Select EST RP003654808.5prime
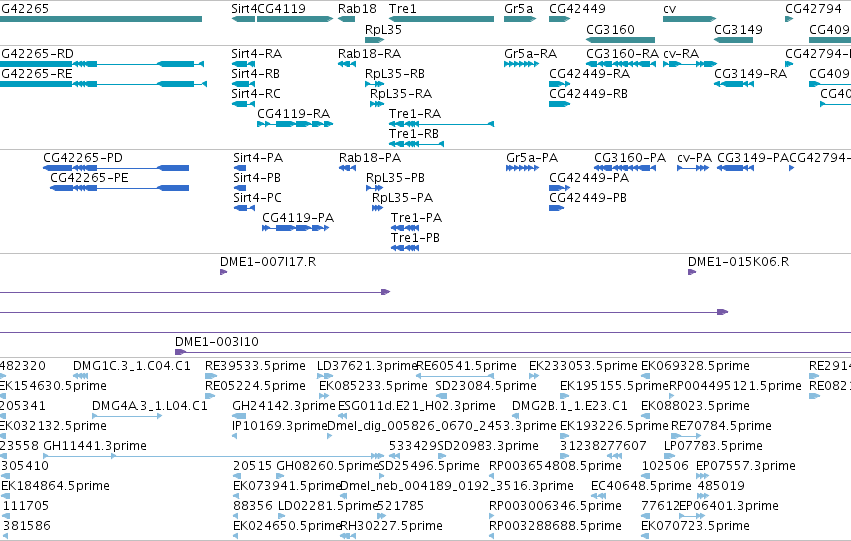This screenshot has width=851, height=541. click(493, 476)
